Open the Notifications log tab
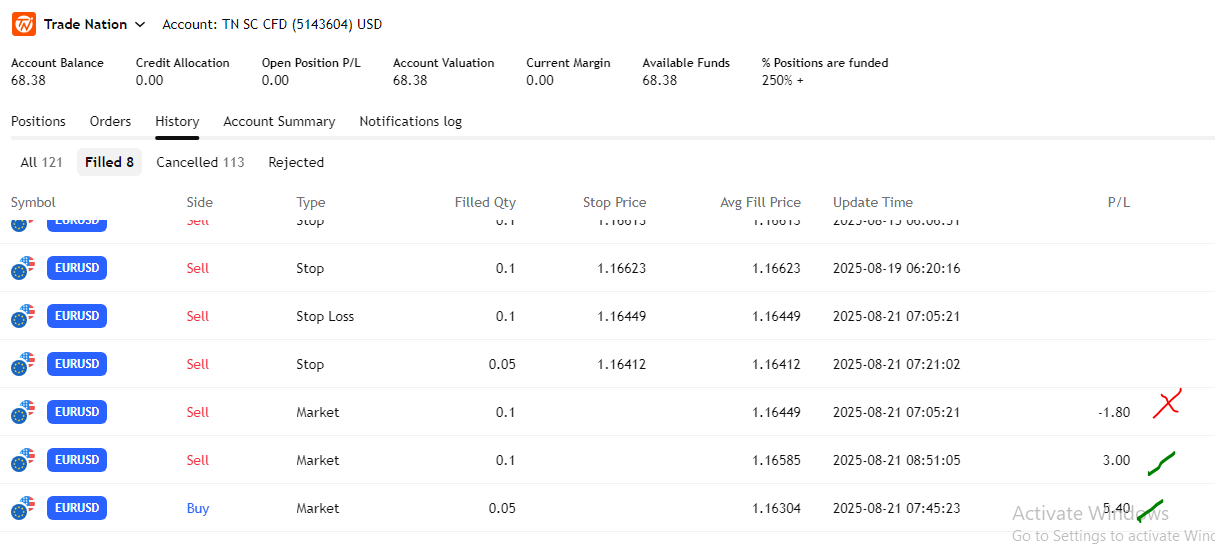Screen dimensions: 1215x544 pyautogui.click(x=410, y=121)
